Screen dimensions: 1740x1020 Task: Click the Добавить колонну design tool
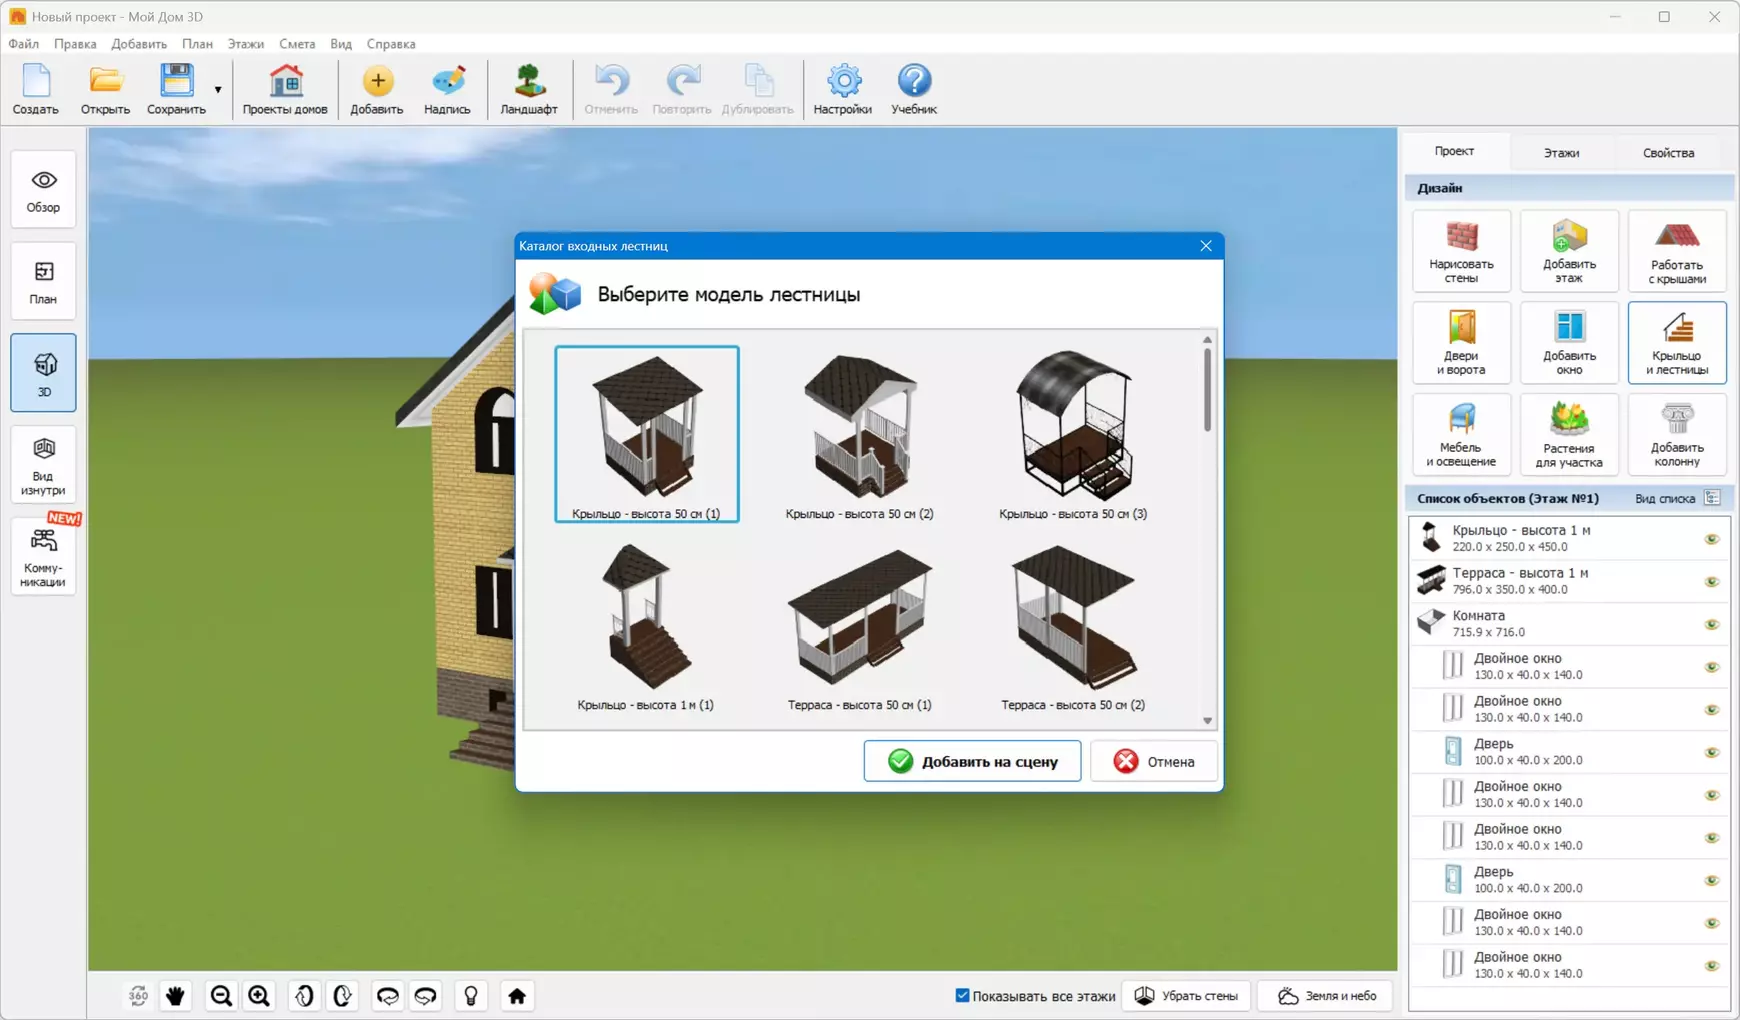[x=1677, y=435]
